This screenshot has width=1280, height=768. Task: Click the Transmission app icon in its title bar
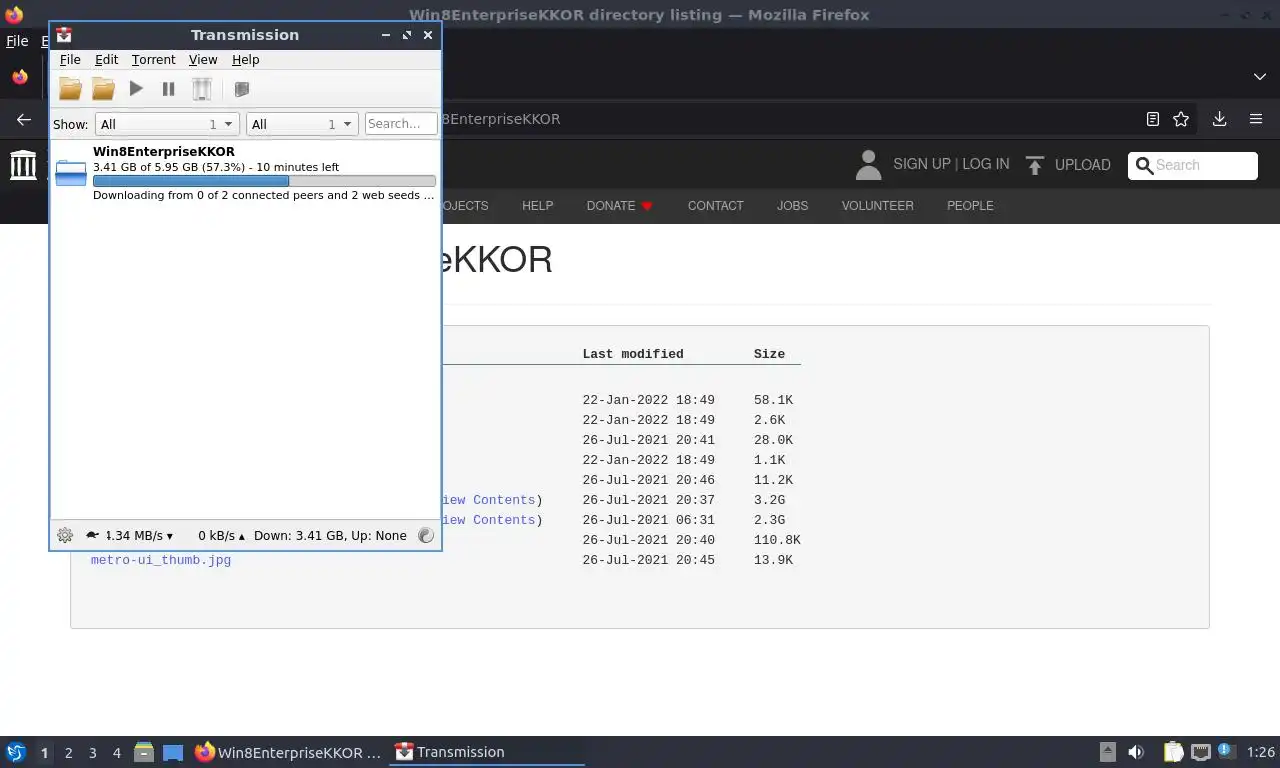tap(64, 35)
